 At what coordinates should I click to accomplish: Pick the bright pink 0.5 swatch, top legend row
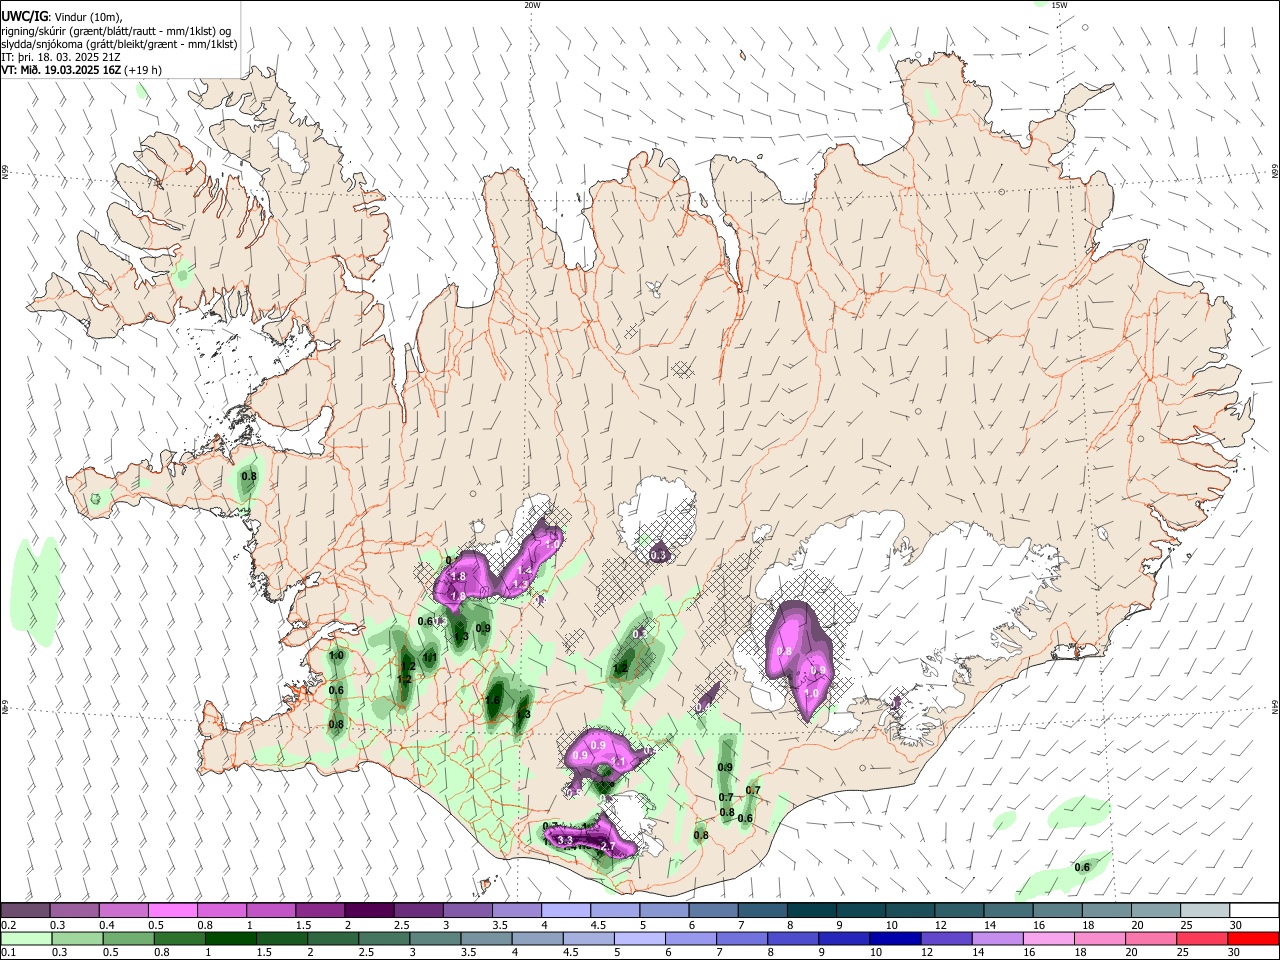[172, 911]
